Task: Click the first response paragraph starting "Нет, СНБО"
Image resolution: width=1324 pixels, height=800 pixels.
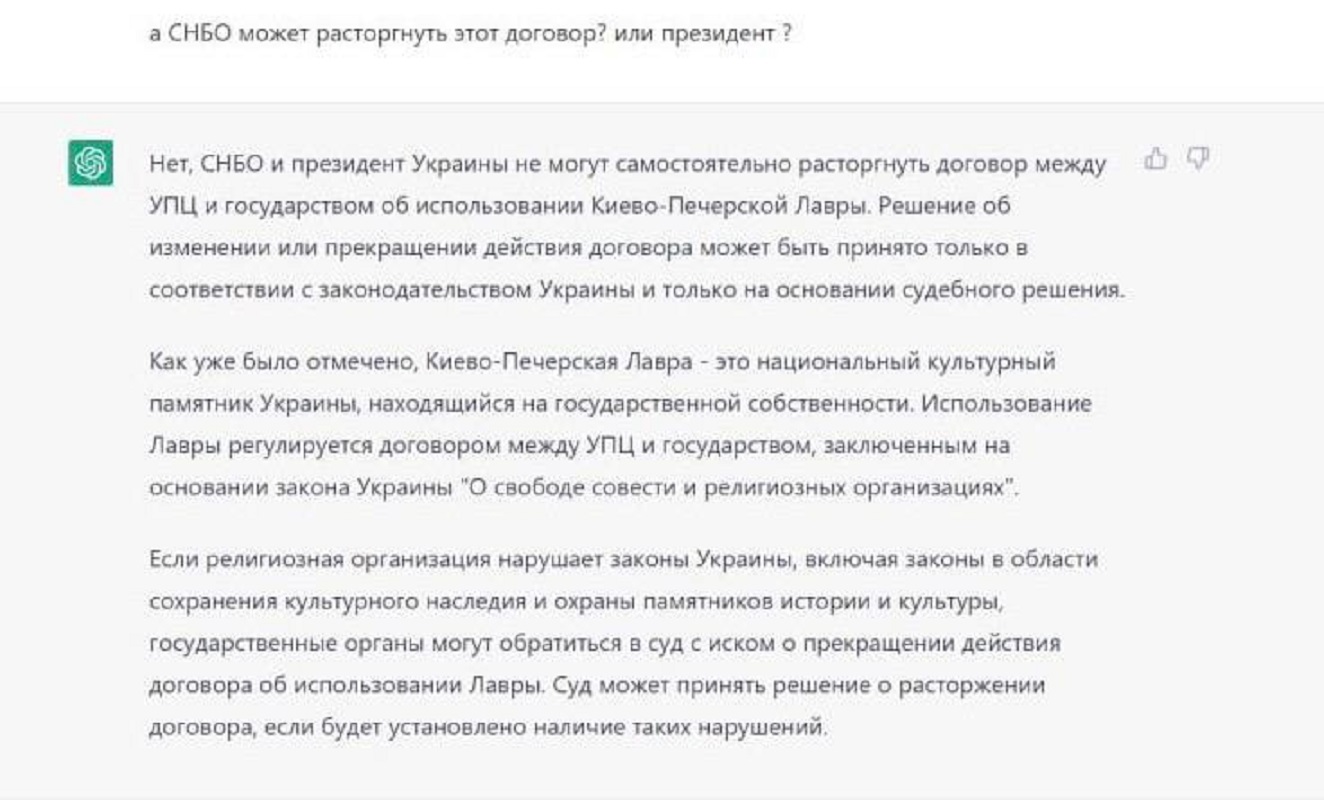Action: [637, 228]
